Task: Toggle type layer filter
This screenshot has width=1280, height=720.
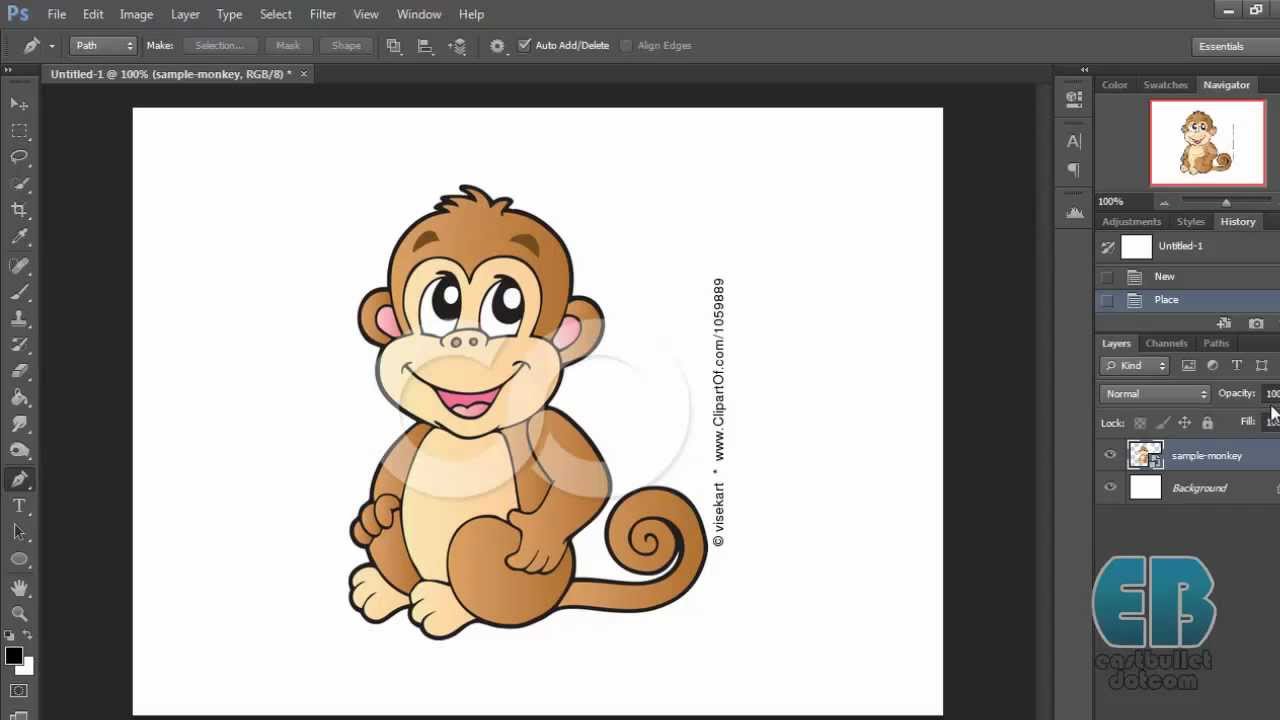Action: (x=1237, y=366)
